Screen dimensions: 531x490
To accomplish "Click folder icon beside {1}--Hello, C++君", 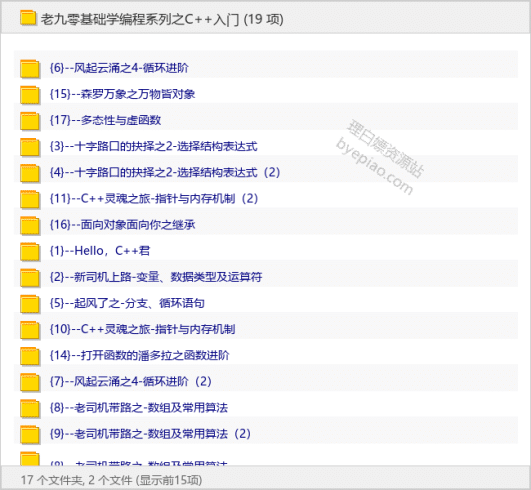I will click(x=30, y=252).
